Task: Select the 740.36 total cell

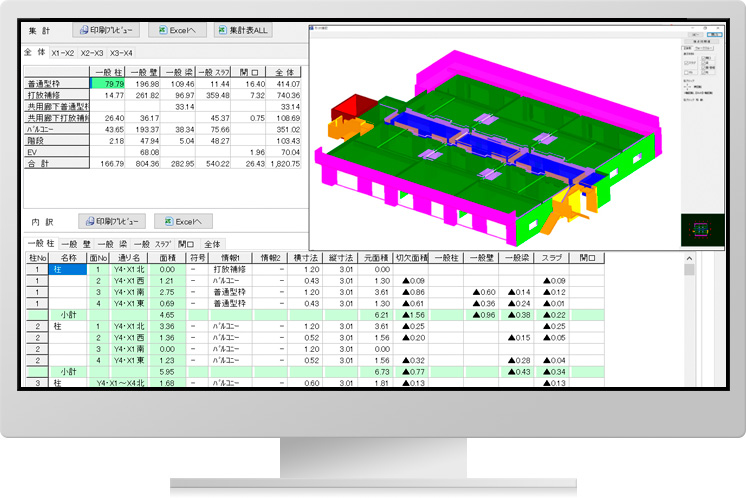Action: point(284,95)
